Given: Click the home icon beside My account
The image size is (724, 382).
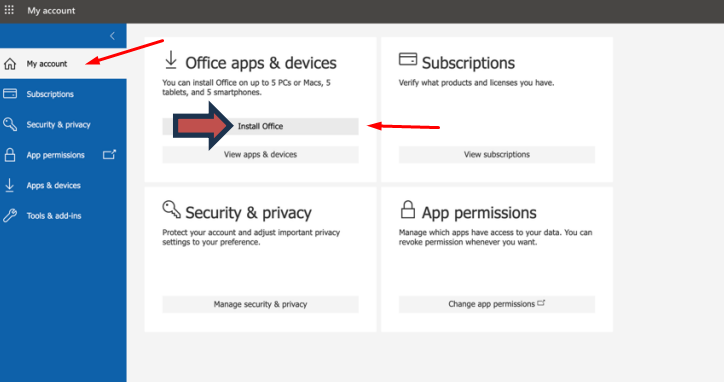Looking at the screenshot, I should pyautogui.click(x=10, y=64).
